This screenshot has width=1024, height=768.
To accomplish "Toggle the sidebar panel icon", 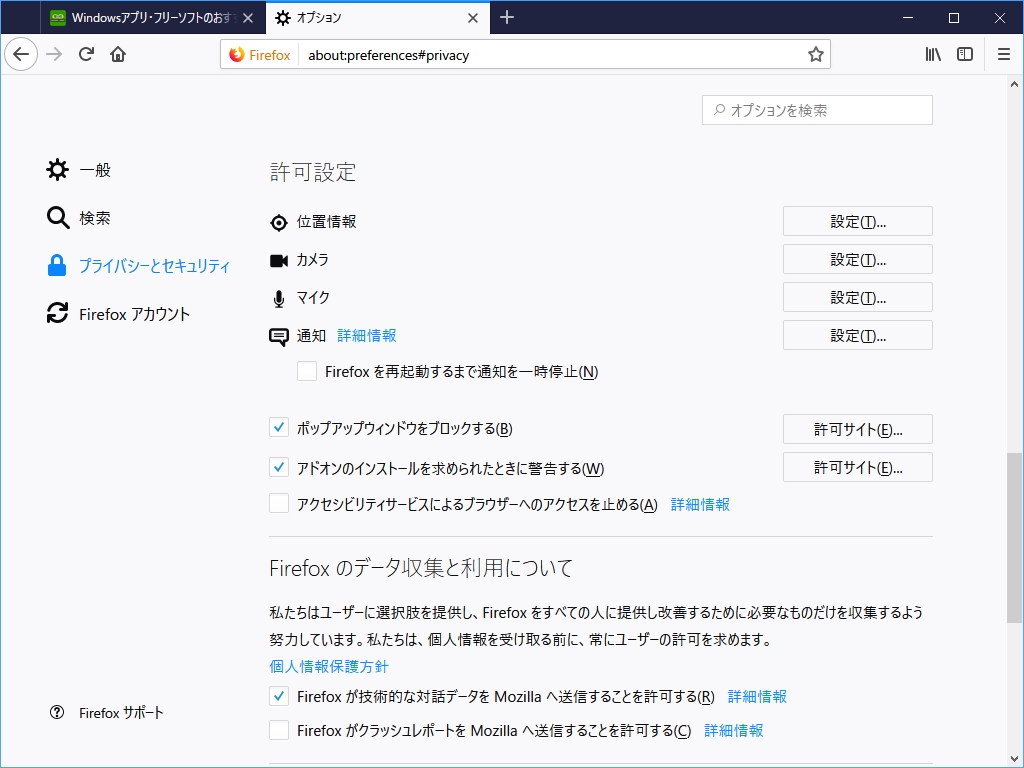I will pyautogui.click(x=964, y=55).
